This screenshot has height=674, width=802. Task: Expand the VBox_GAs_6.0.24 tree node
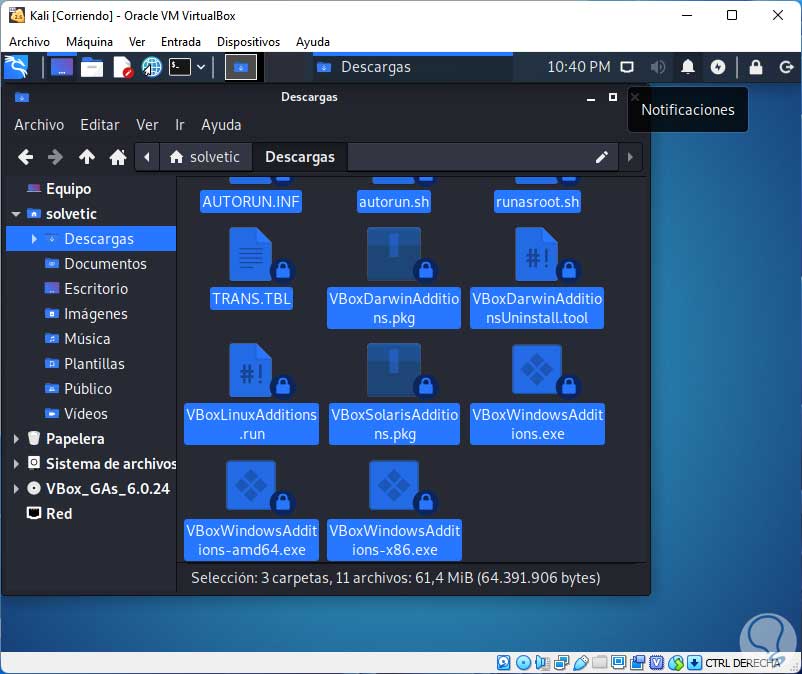(x=16, y=489)
